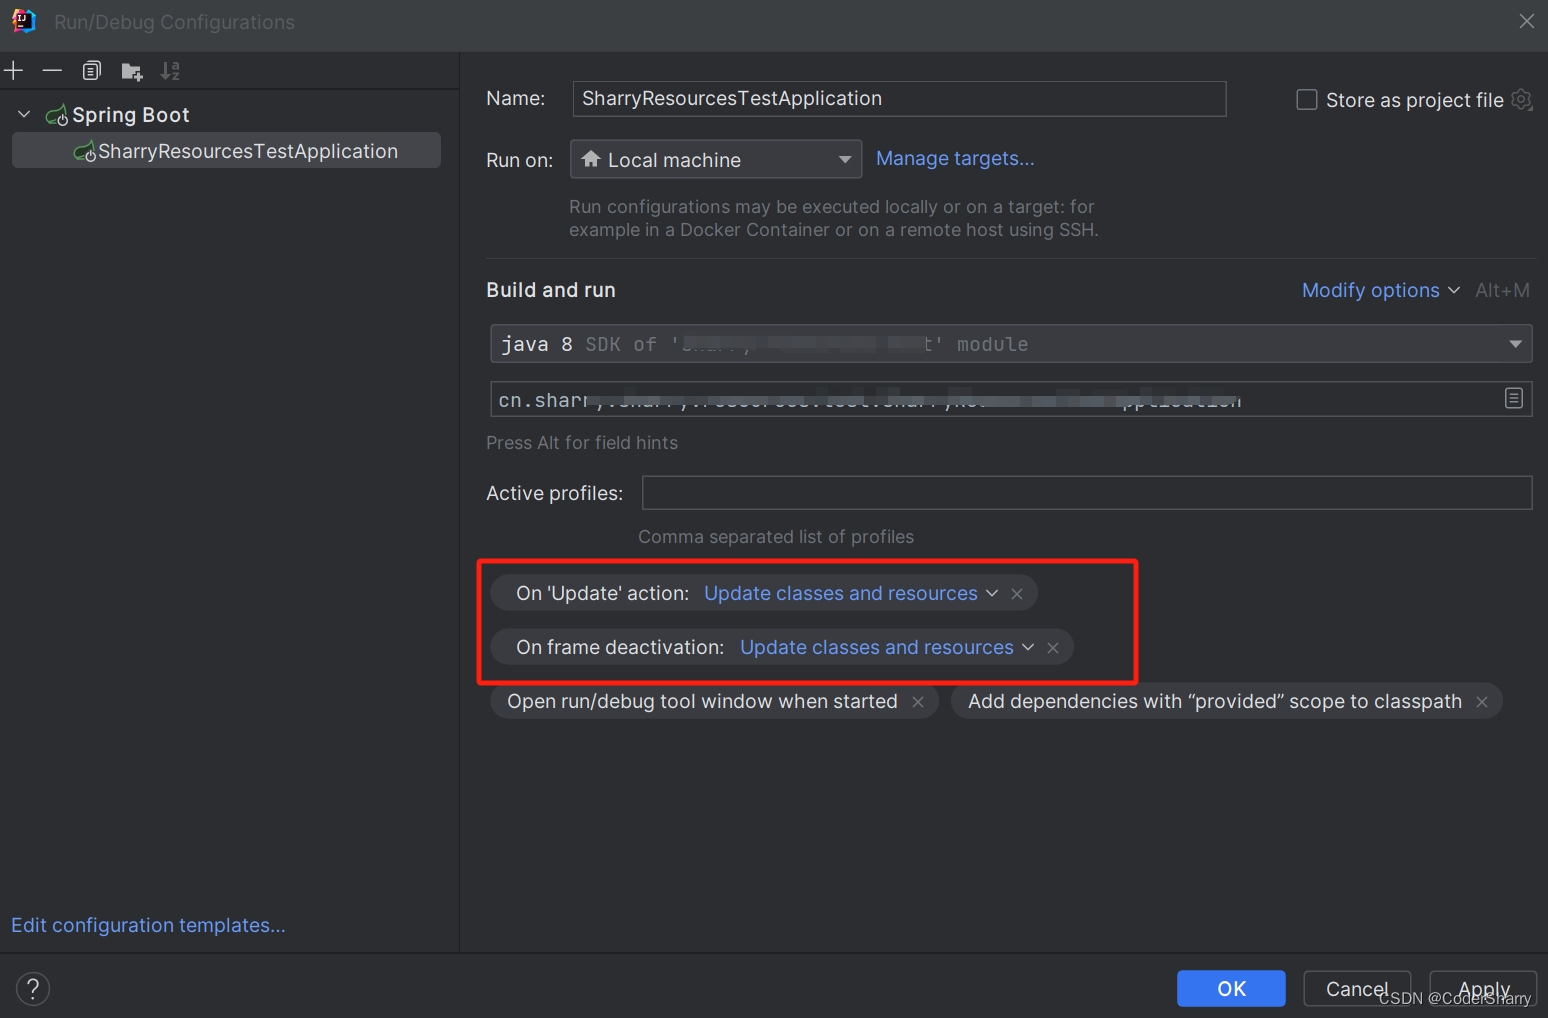Change the On frame deactivation dropdown value
The image size is (1548, 1018).
887,647
